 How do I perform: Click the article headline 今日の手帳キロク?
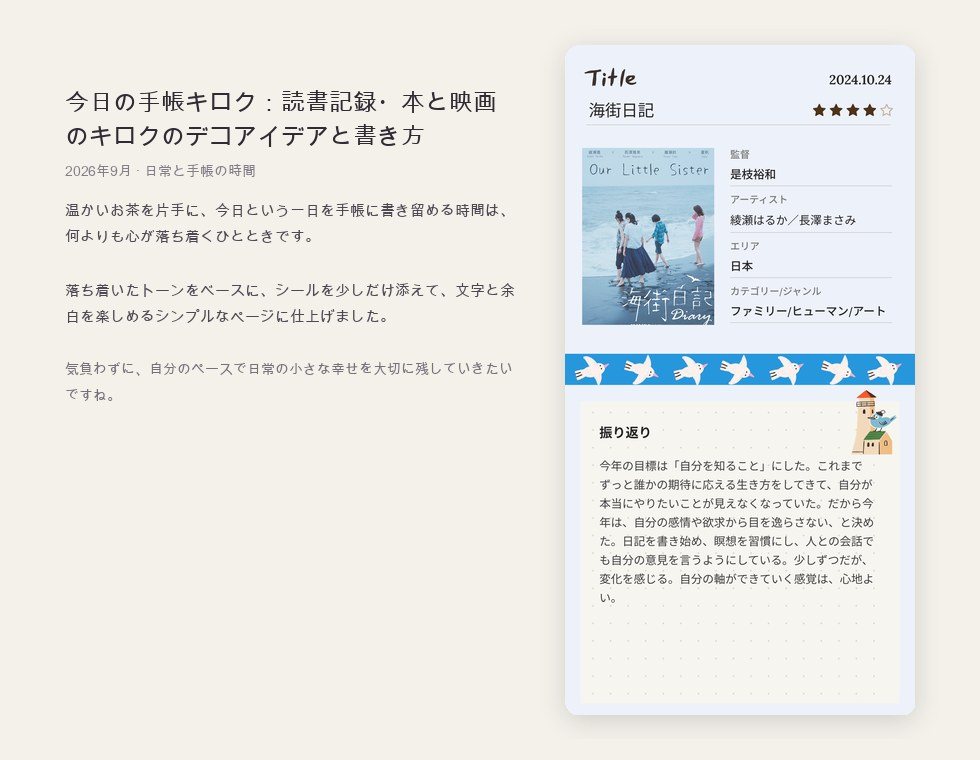(281, 118)
